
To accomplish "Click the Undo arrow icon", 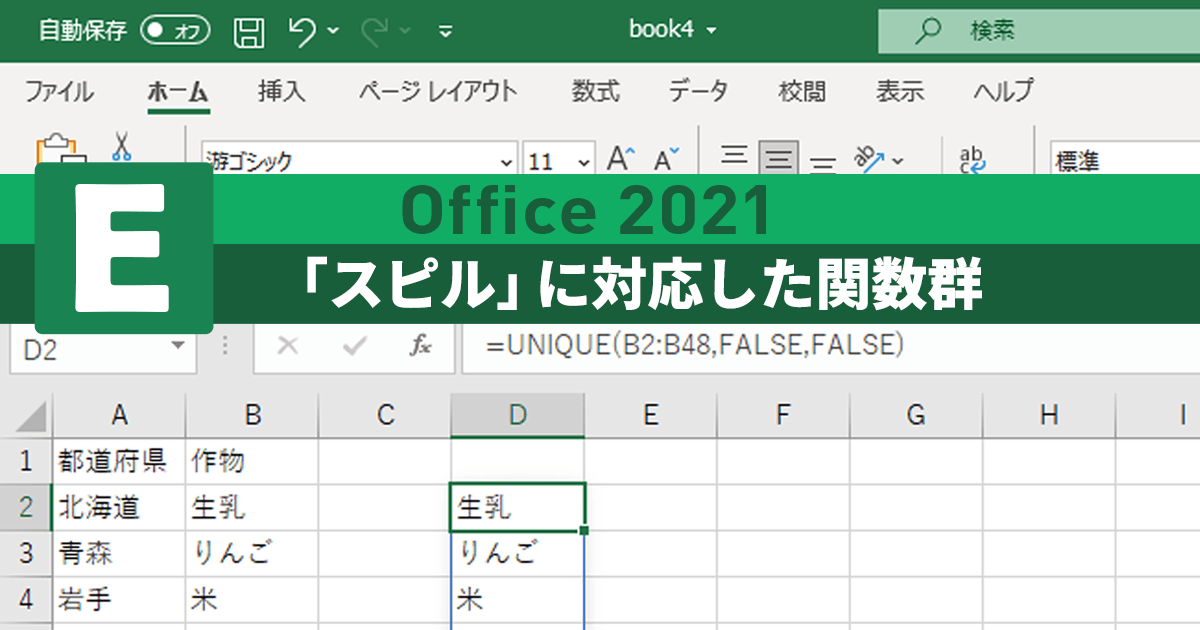I will 302,30.
